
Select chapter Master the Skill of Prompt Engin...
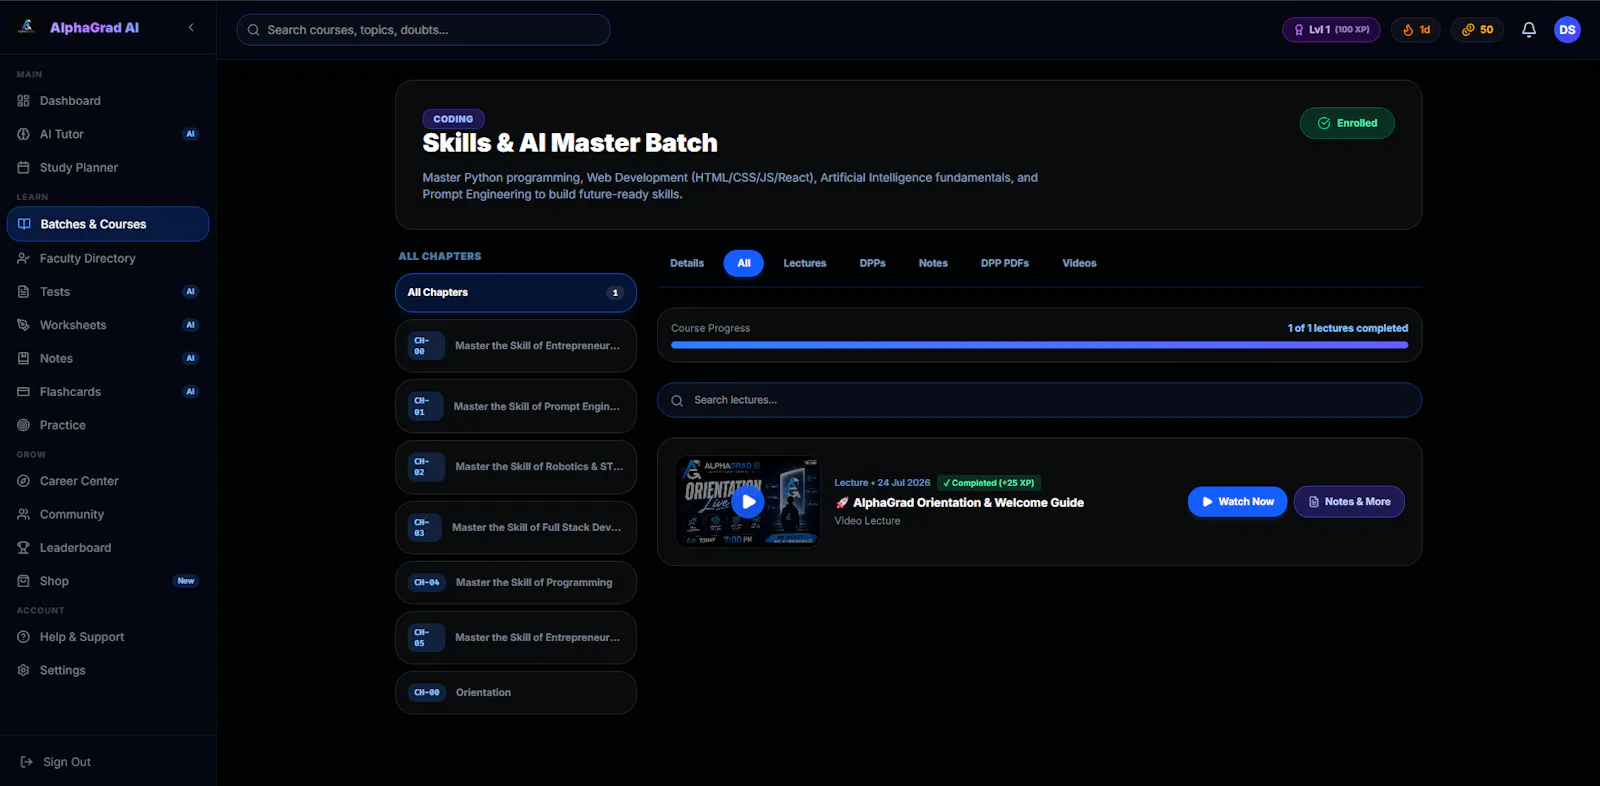[516, 407]
